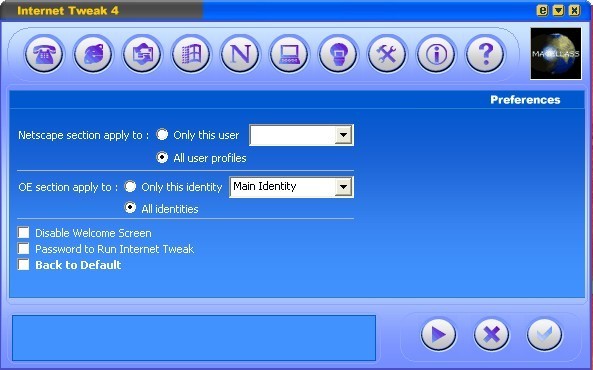Open the Netscape 'N' section icon
This screenshot has width=593, height=370.
(240, 54)
